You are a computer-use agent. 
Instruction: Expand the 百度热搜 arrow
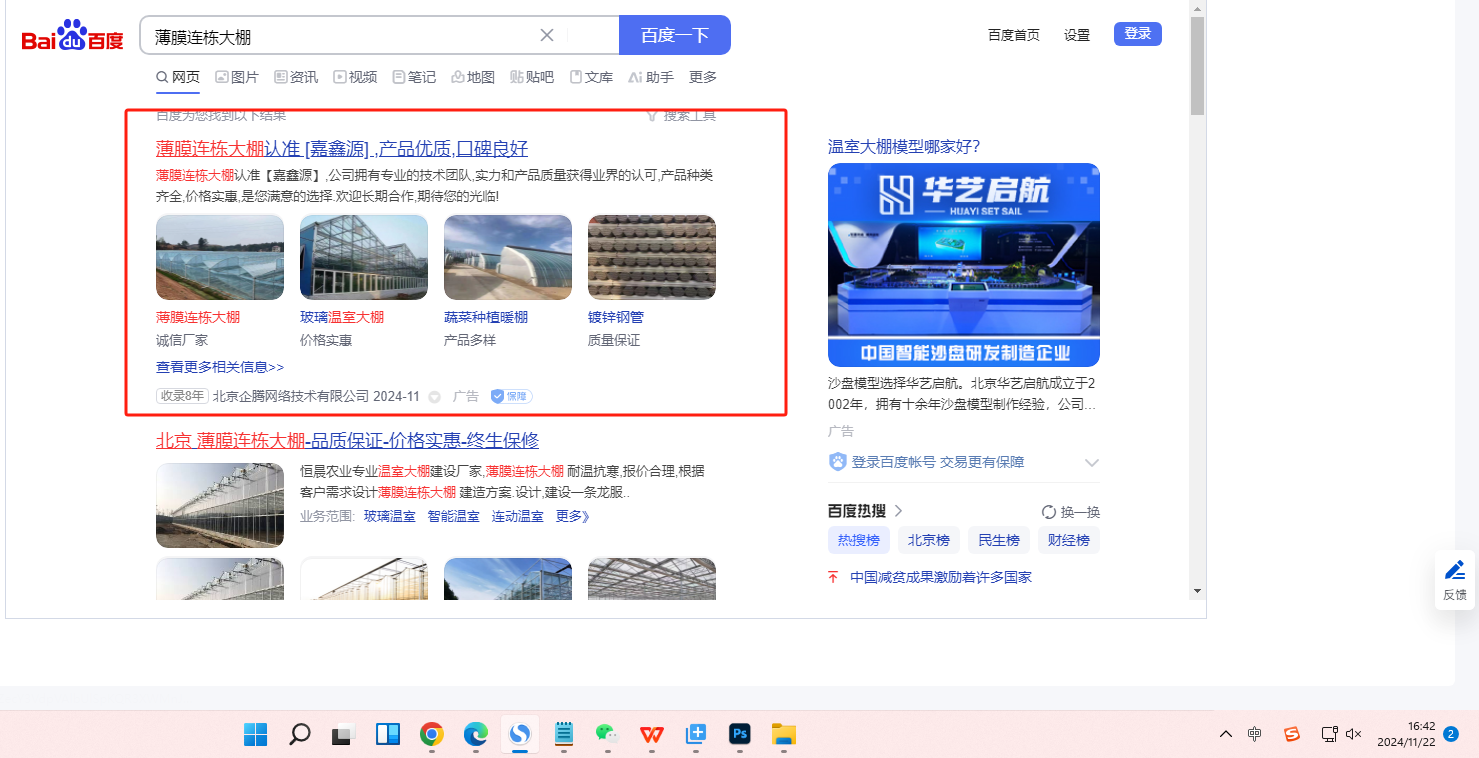pos(898,511)
